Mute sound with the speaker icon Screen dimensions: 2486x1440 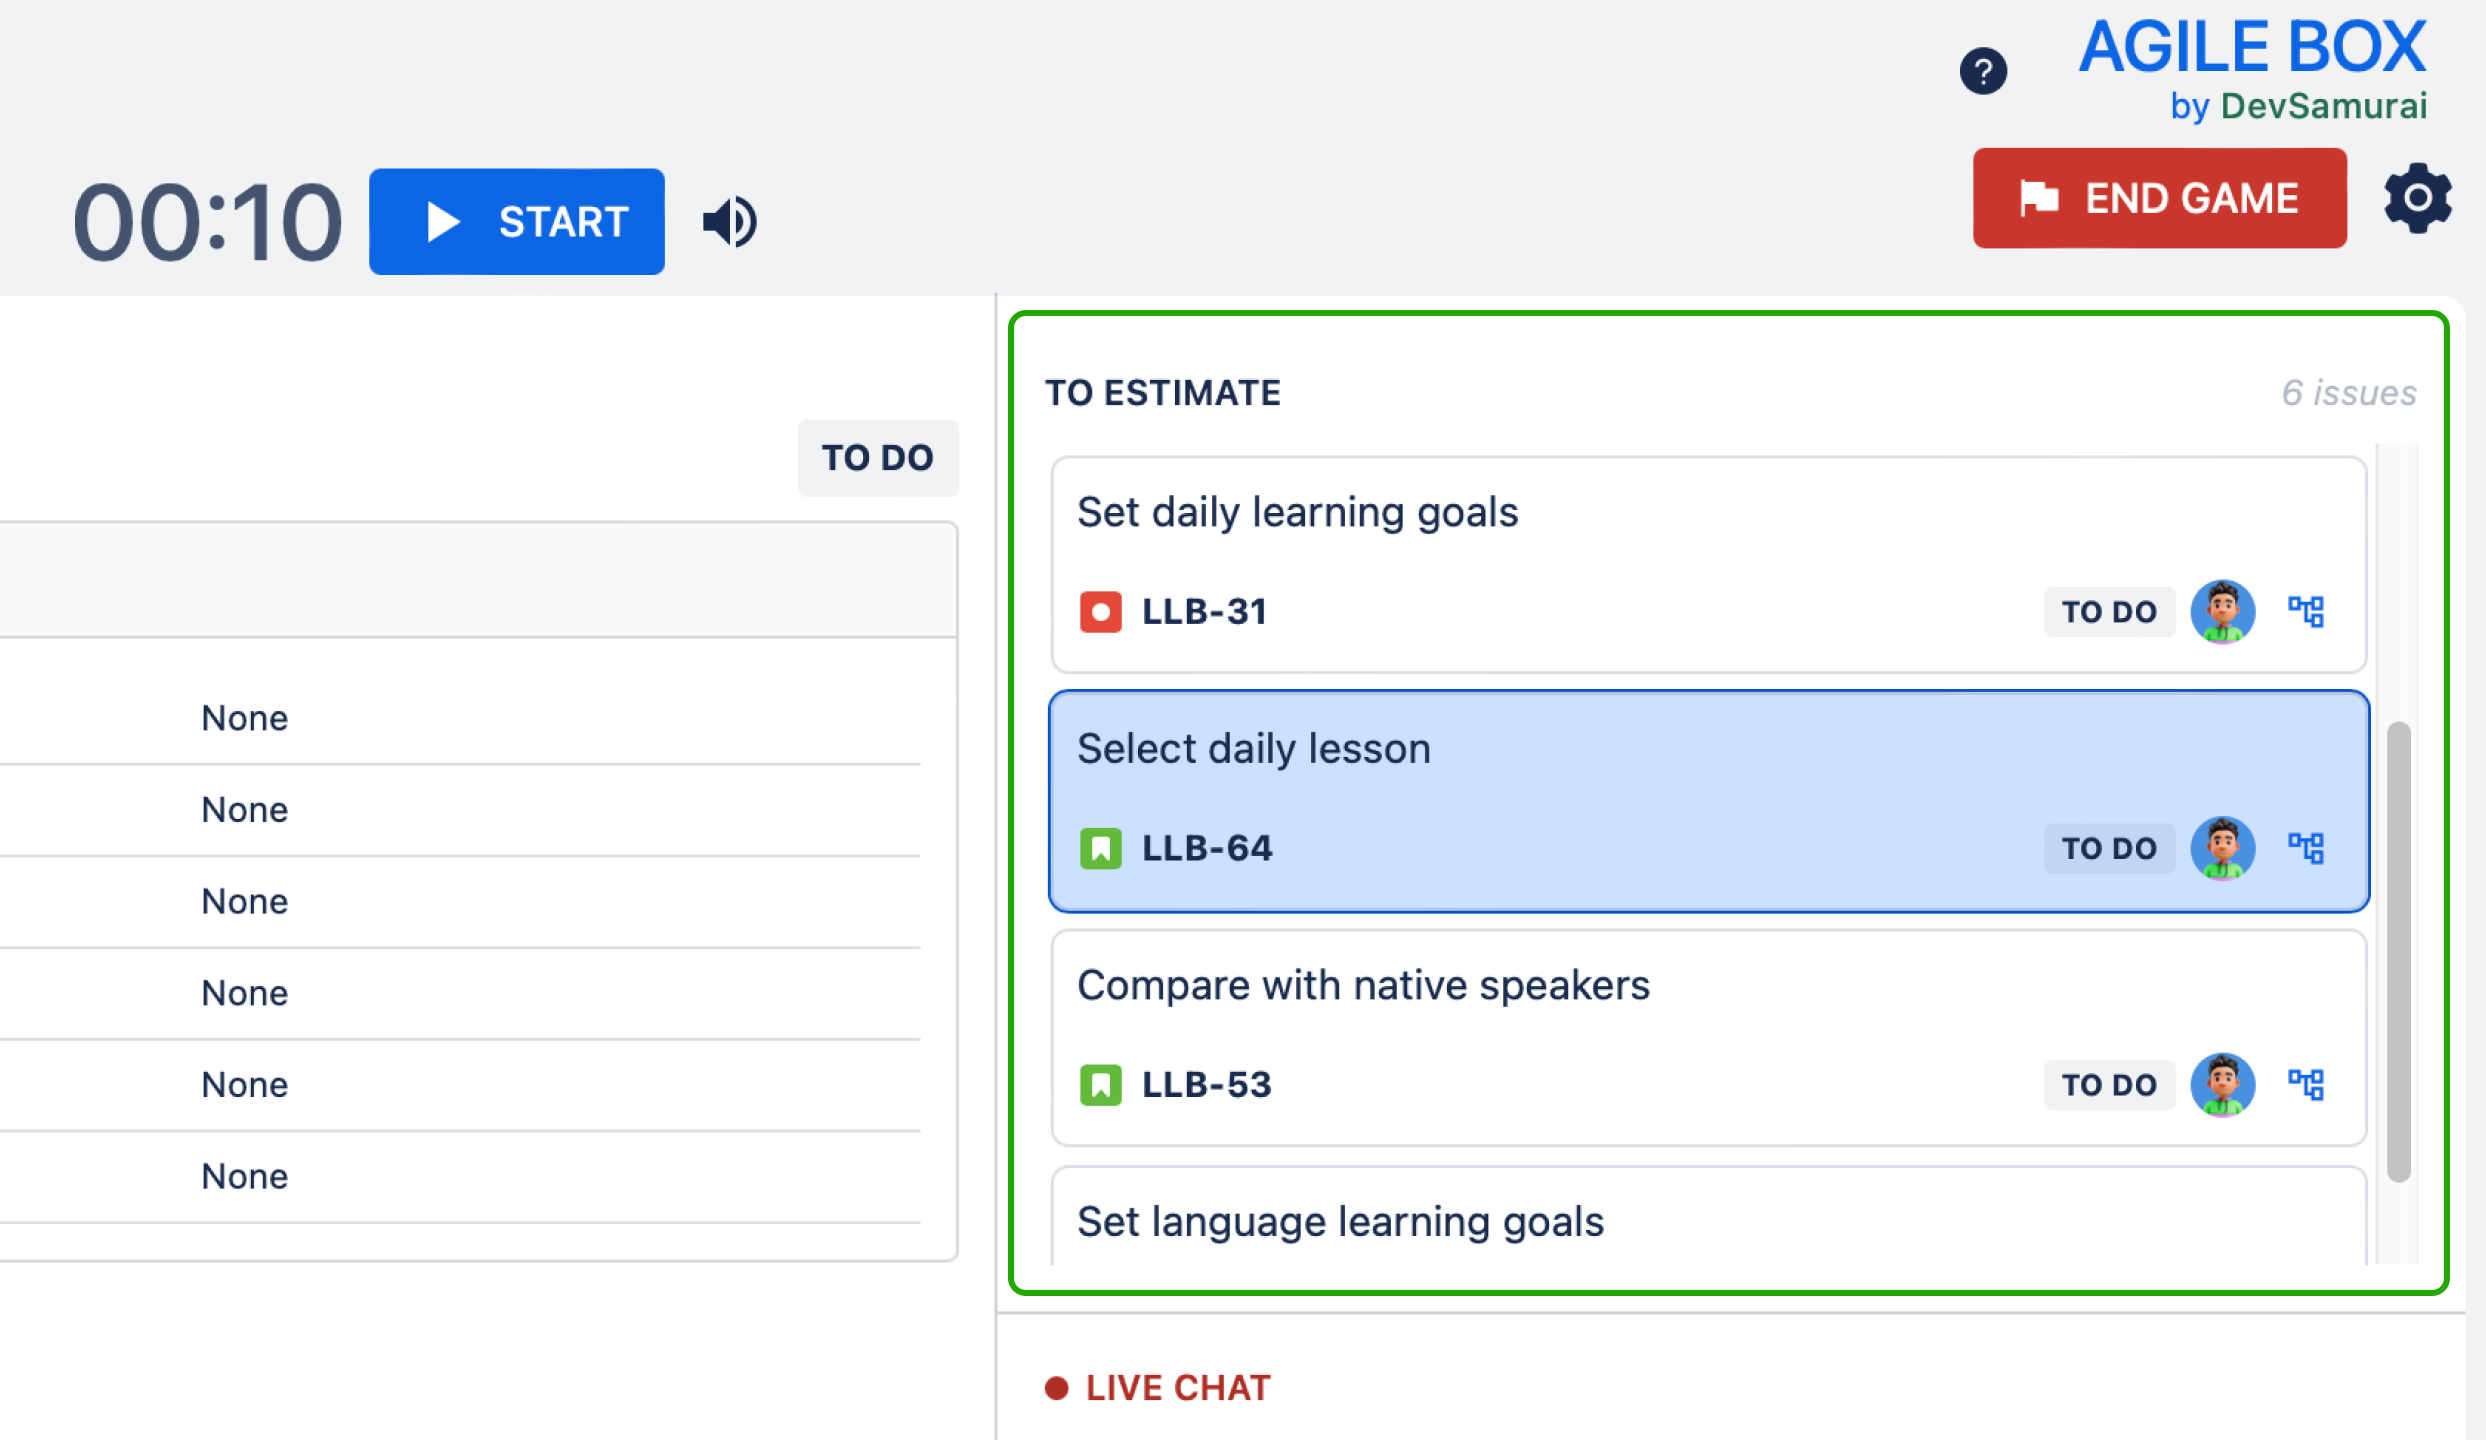pyautogui.click(x=730, y=221)
